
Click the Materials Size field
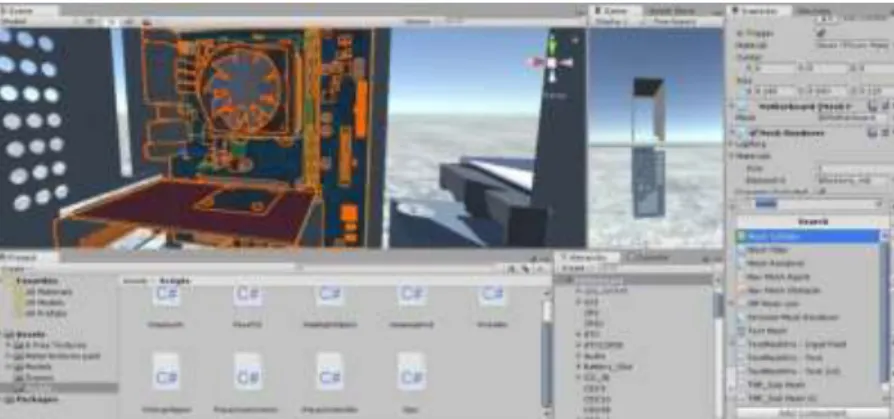(855, 169)
